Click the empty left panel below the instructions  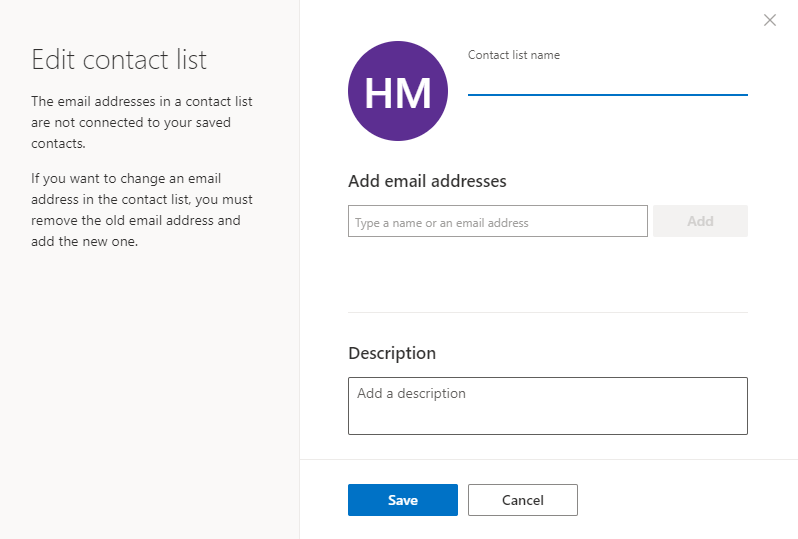150,392
